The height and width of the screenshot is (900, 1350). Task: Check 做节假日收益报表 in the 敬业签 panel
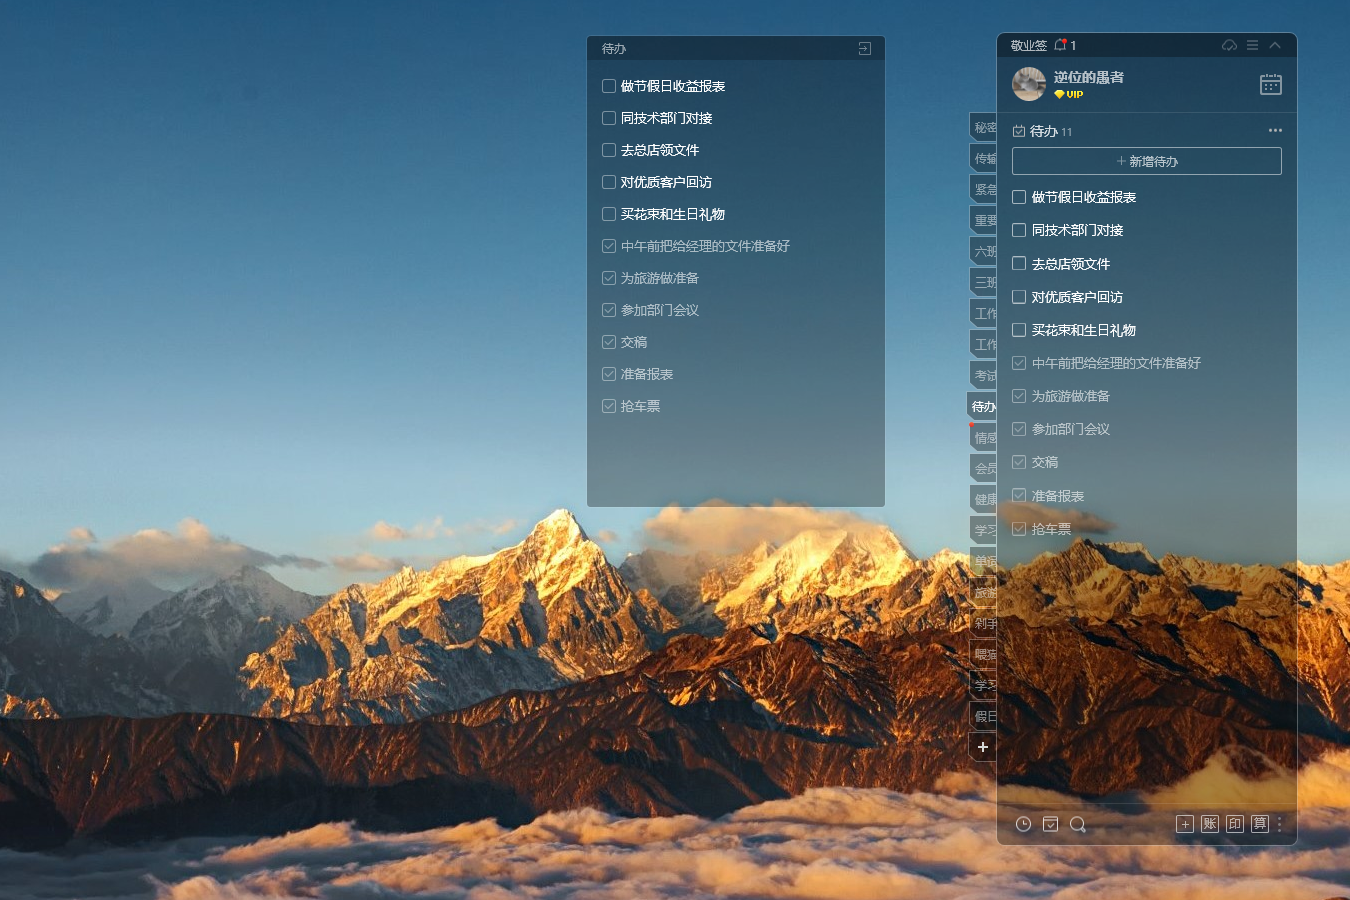tap(1019, 197)
